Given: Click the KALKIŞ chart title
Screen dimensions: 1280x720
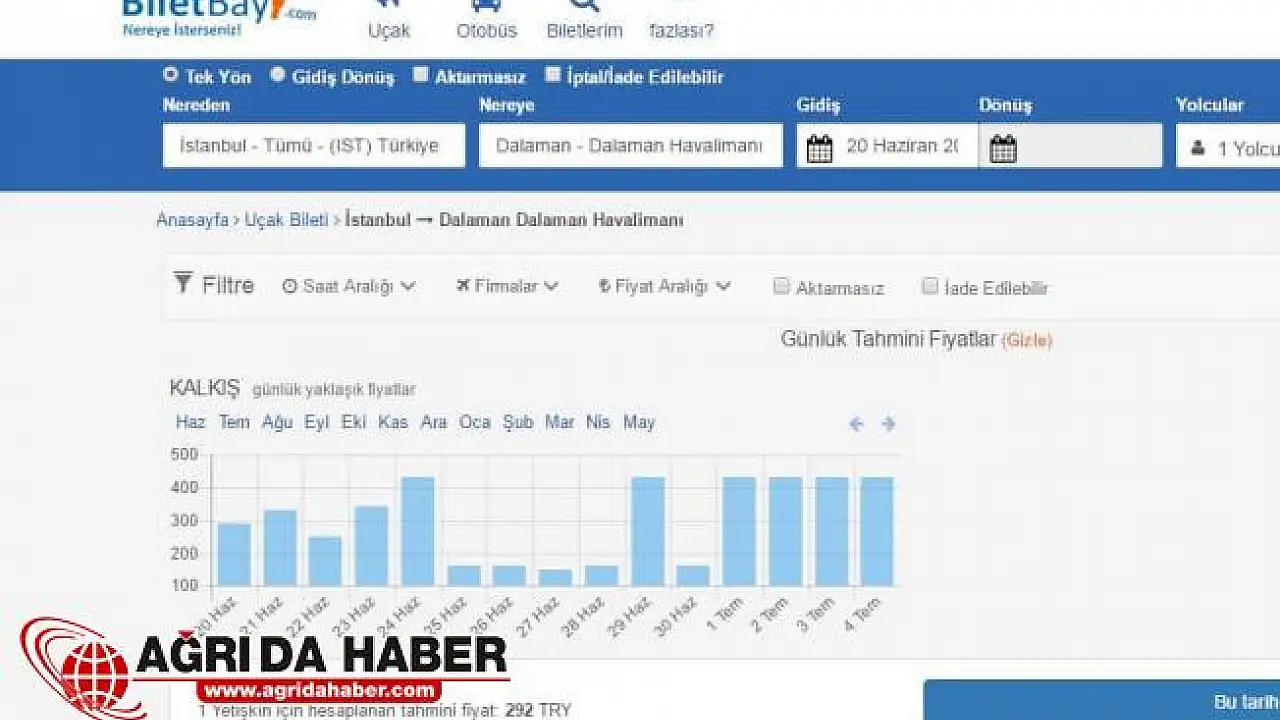Looking at the screenshot, I should tap(205, 387).
